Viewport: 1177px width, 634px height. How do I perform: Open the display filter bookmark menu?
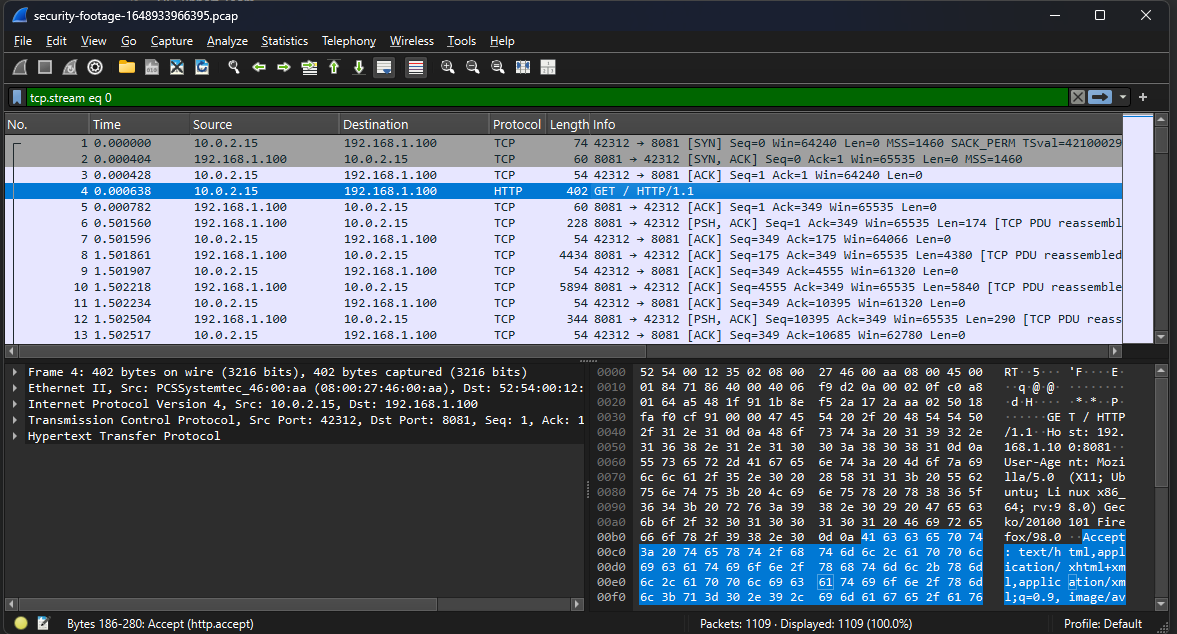pos(17,97)
